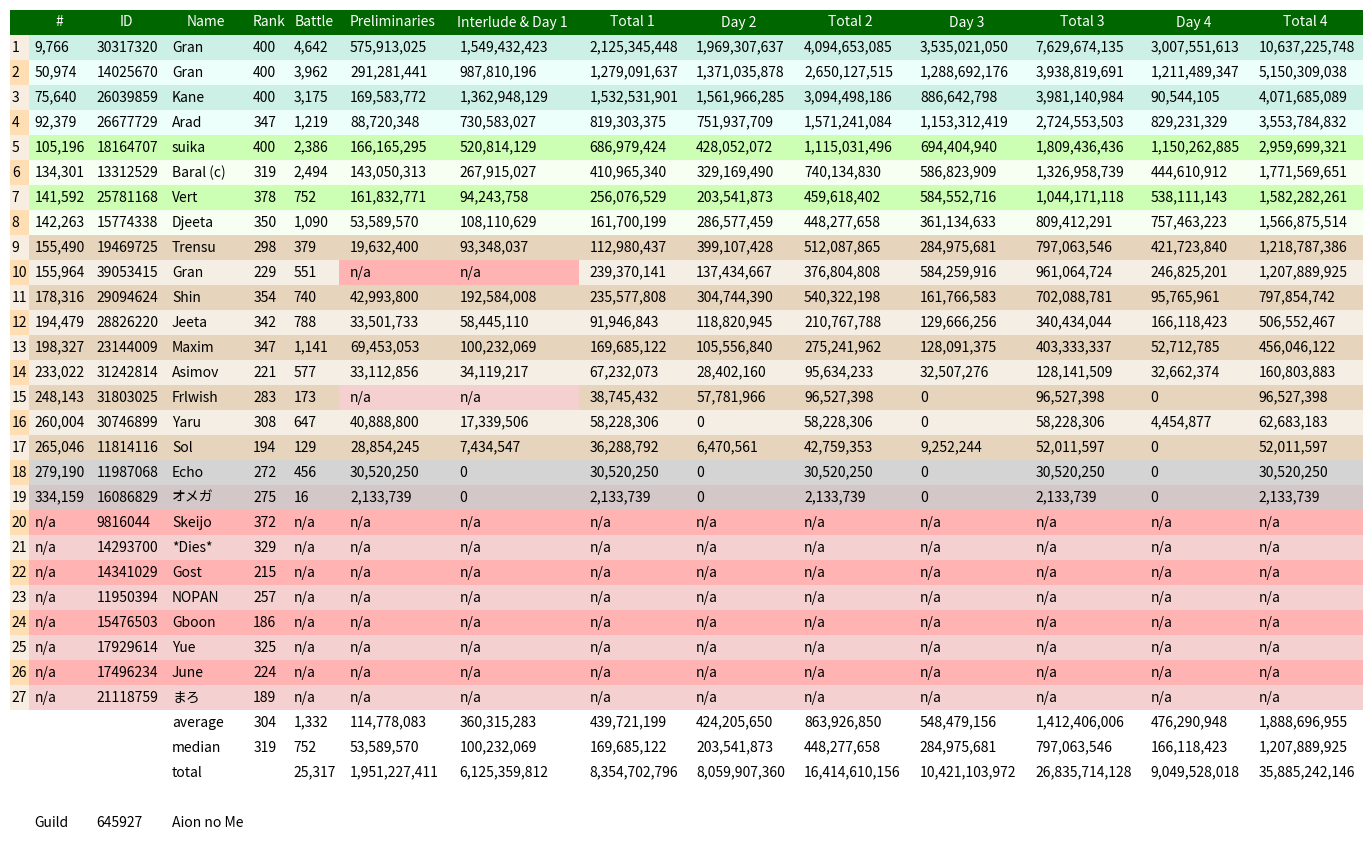Image resolution: width=1372 pixels, height=845 pixels.
Task: Select the average rank cell 304
Action: [265, 722]
